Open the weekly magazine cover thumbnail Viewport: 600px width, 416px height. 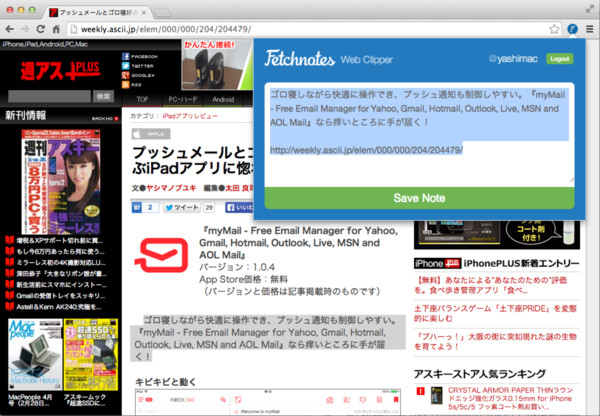point(61,182)
